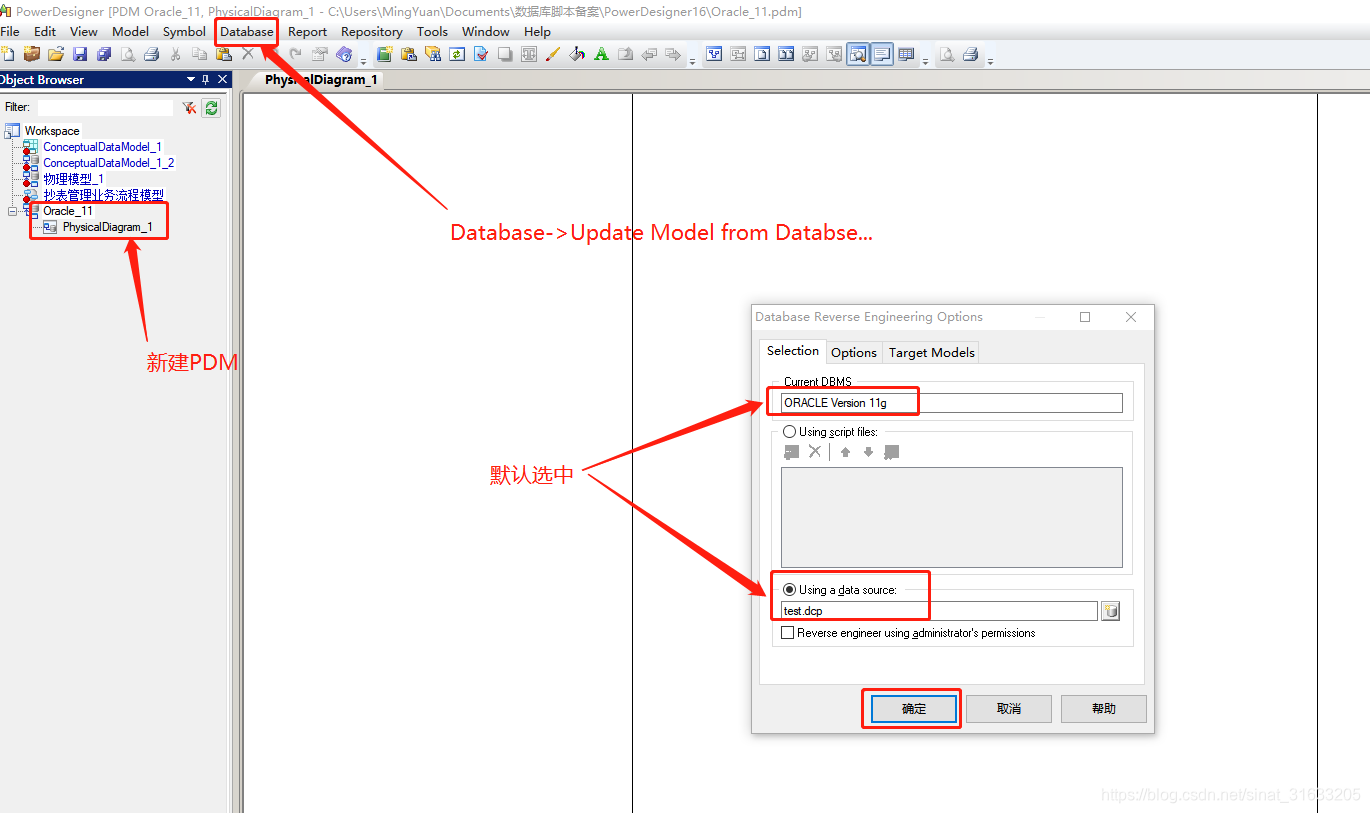This screenshot has width=1370, height=813.
Task: Click the green refresh-arrows toolbar icon
Action: tap(457, 54)
